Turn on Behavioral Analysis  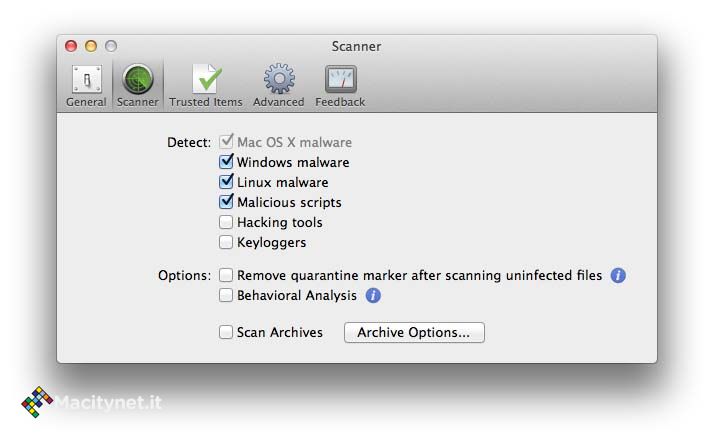coord(227,295)
